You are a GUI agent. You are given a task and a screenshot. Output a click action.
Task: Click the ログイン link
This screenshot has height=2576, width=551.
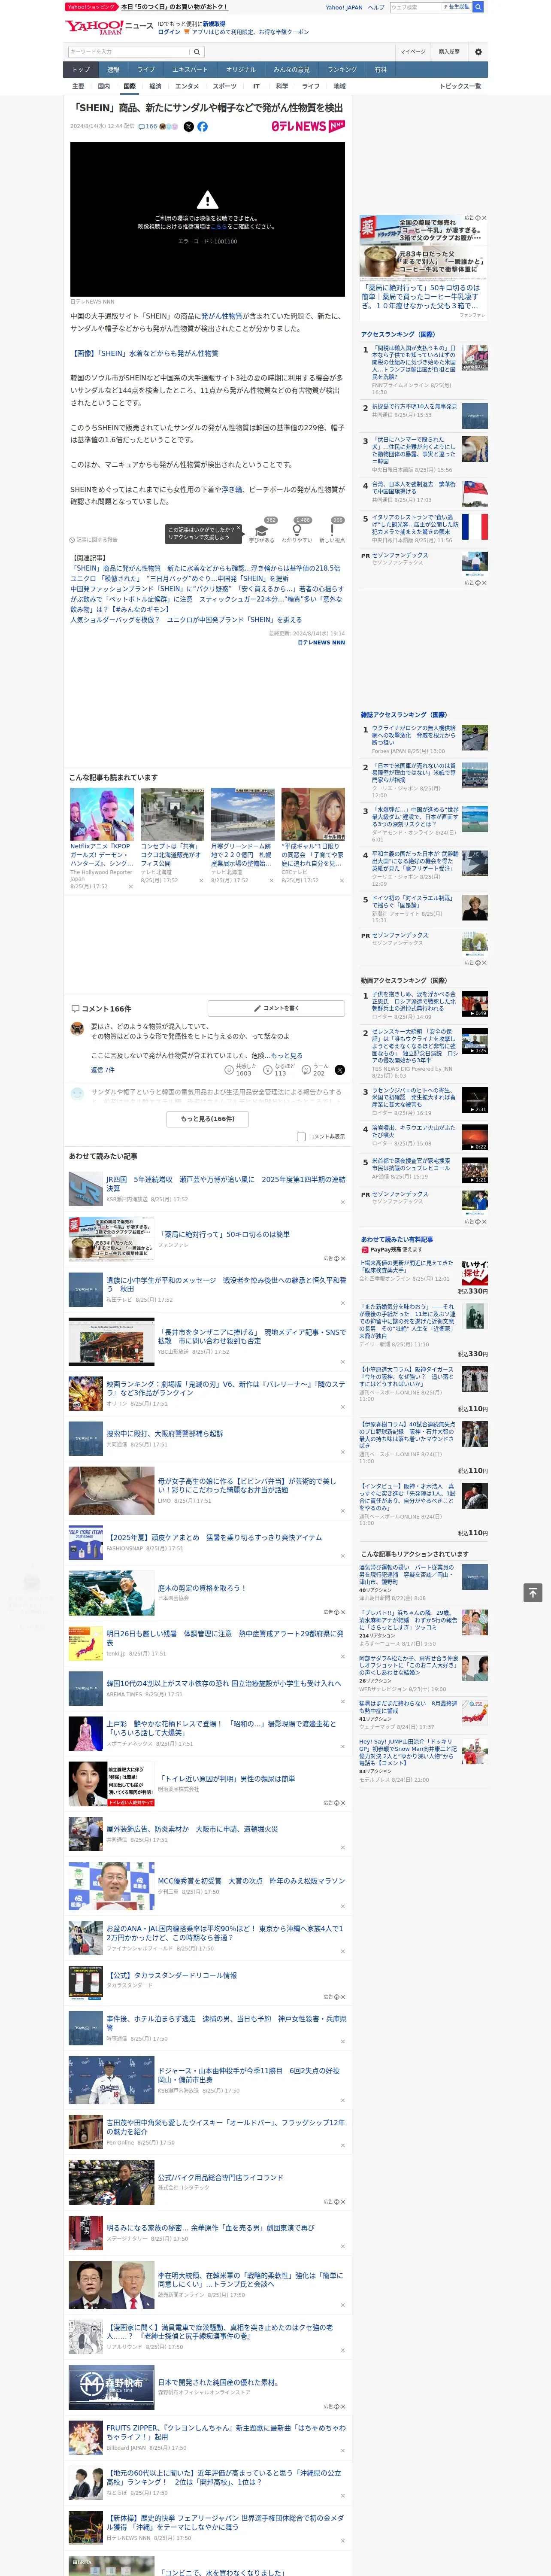[169, 32]
